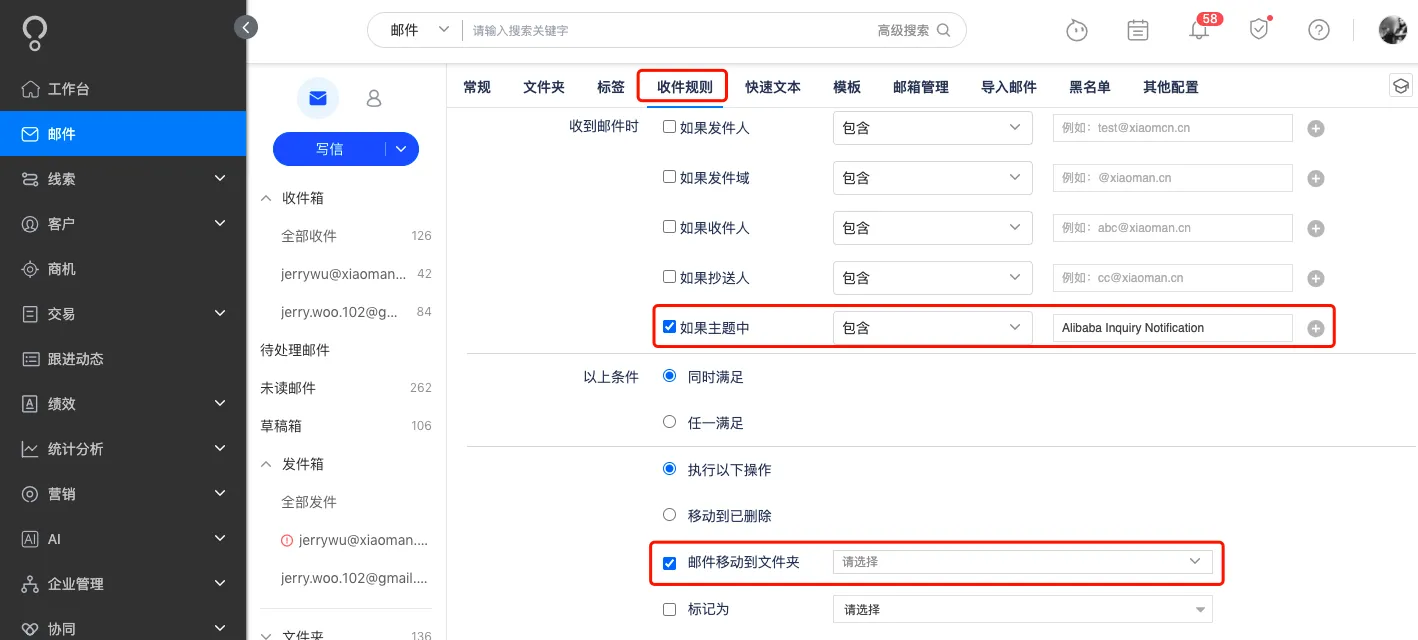Check the 标记为 checkbox
This screenshot has width=1418, height=640.
(x=670, y=609)
